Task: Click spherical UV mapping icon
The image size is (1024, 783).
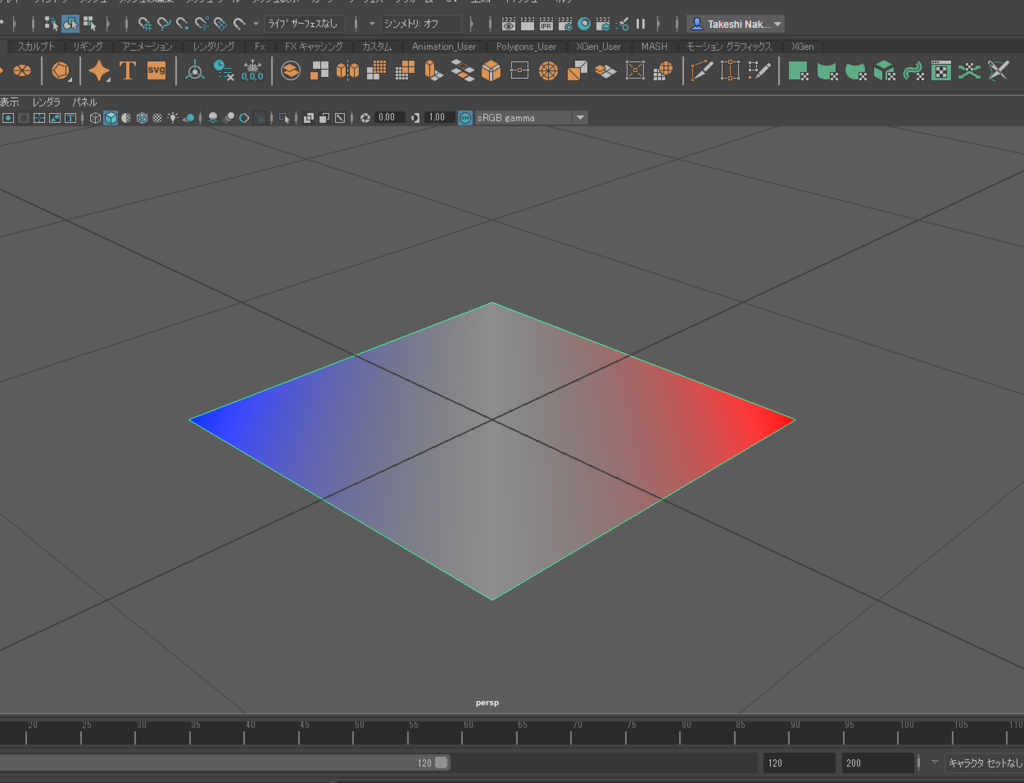Action: click(x=856, y=71)
